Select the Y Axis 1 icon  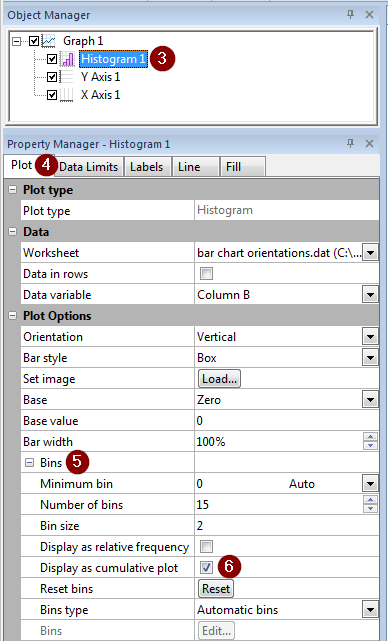pos(67,77)
